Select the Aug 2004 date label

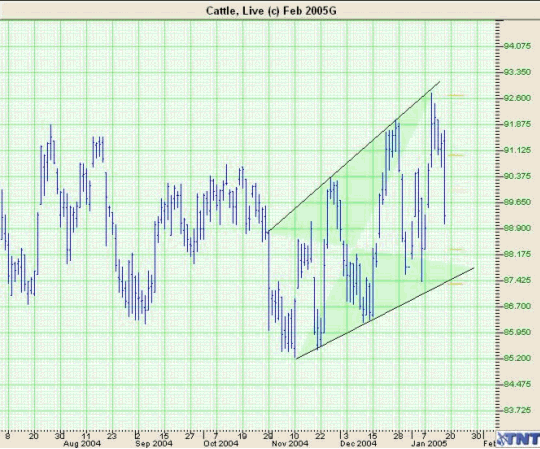pyautogui.click(x=82, y=443)
